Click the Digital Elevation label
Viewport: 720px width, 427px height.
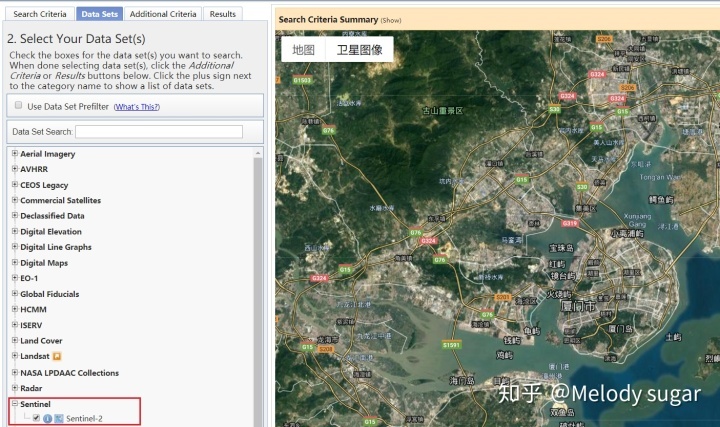(x=51, y=231)
